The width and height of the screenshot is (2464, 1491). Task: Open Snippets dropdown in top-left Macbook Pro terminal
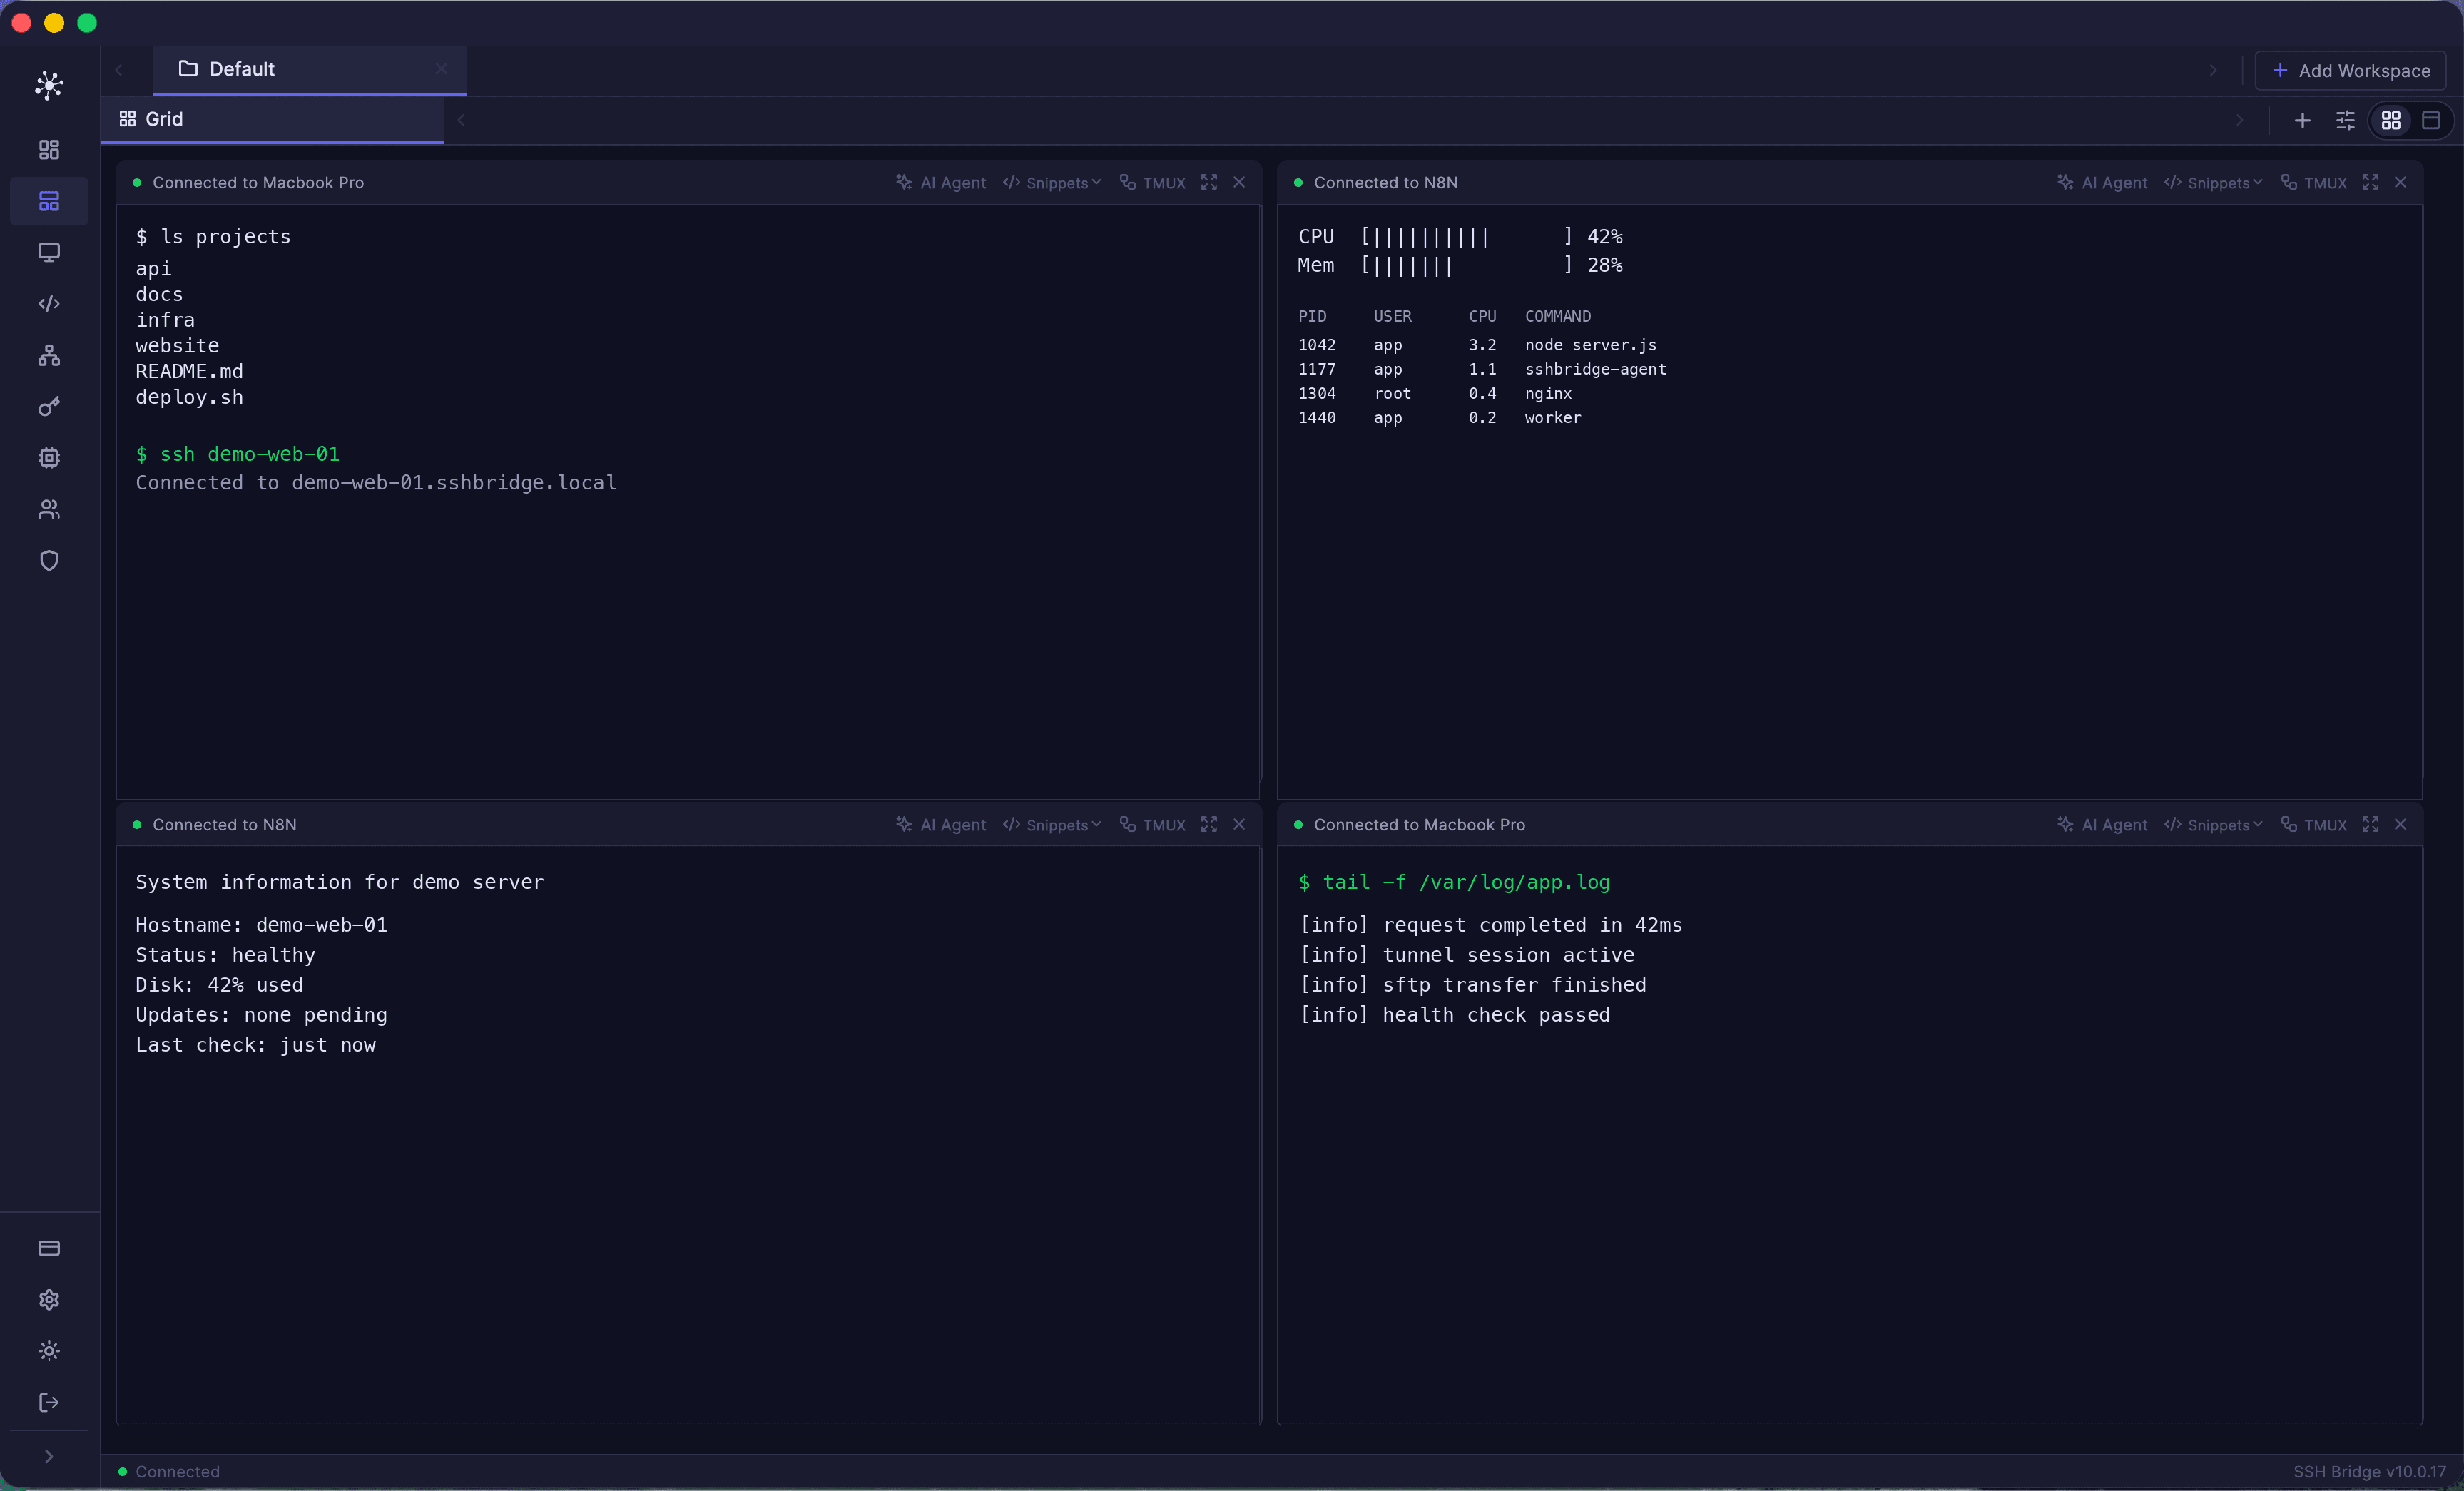point(1052,182)
